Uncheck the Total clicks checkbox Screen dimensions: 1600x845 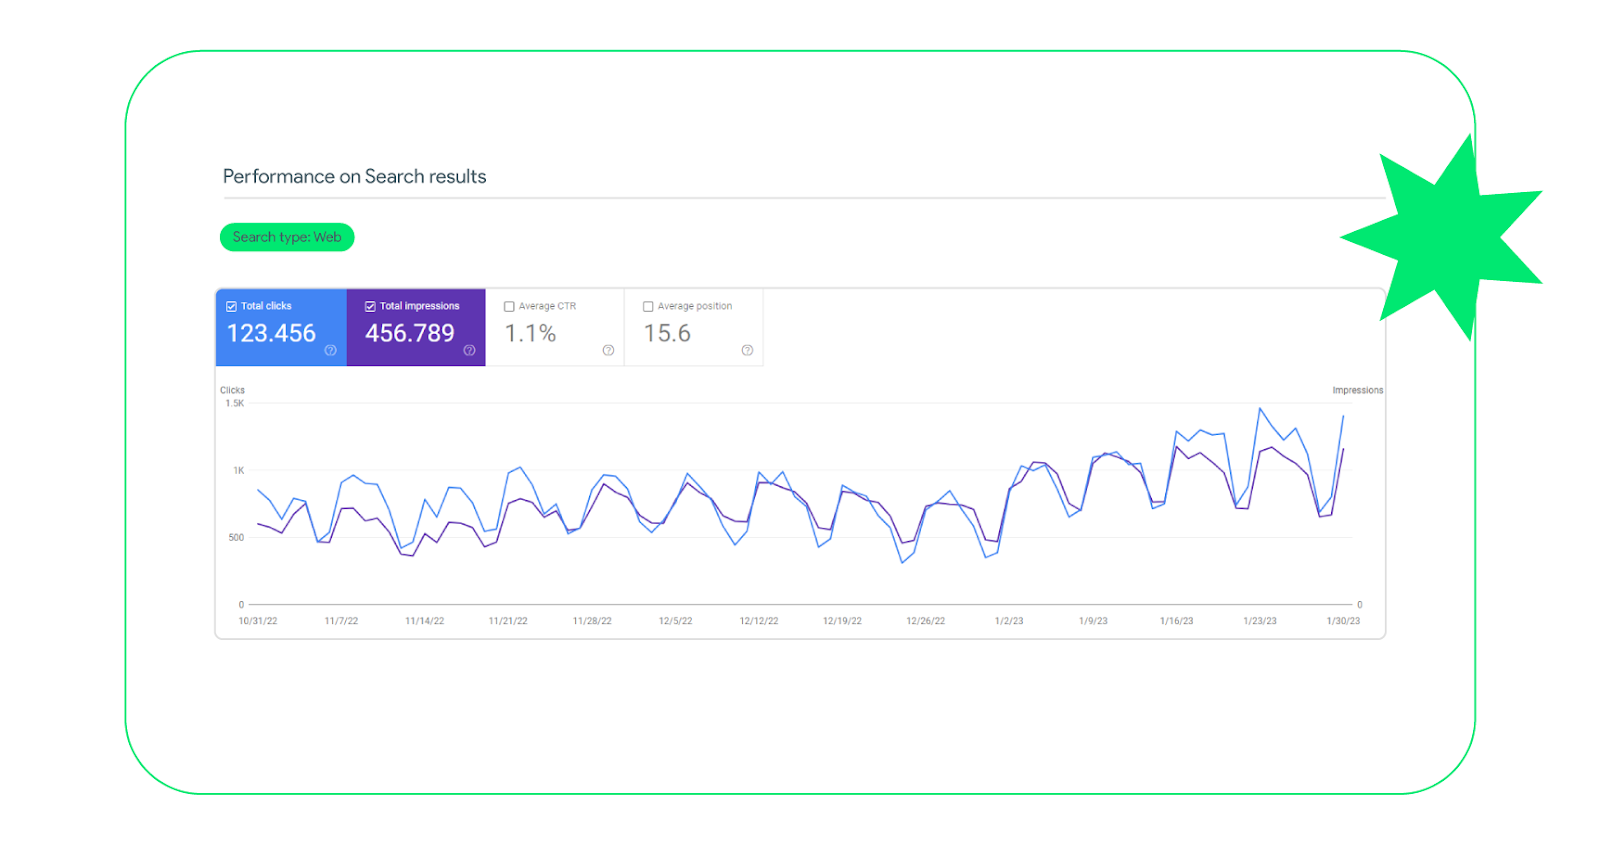pos(231,306)
